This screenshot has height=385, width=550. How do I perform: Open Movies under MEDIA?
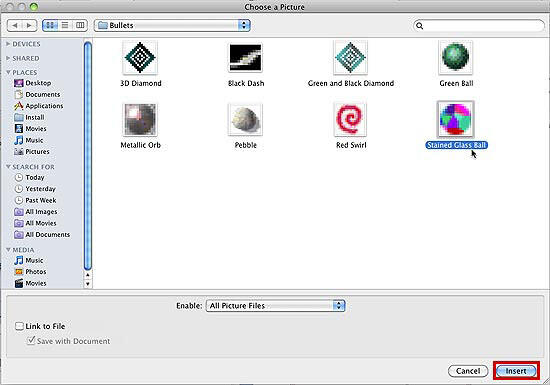tap(31, 283)
